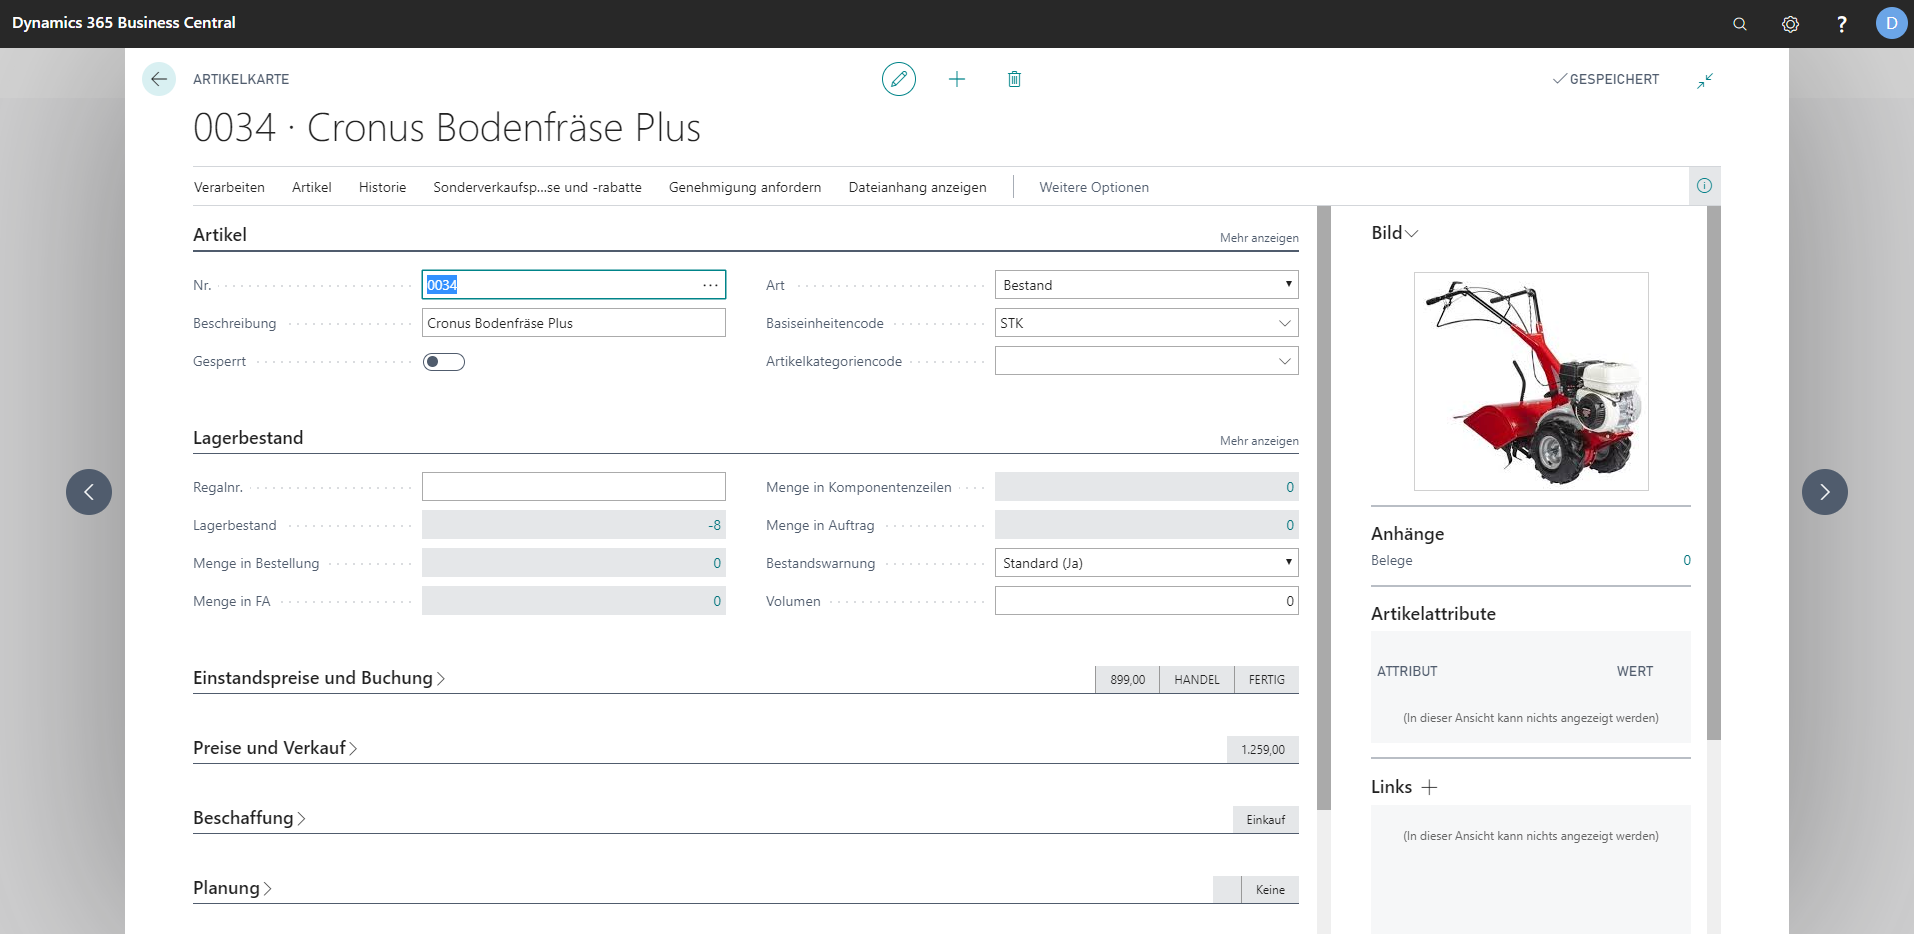1914x934 pixels.
Task: Click the Lagerbestand section heading
Action: [x=248, y=438]
